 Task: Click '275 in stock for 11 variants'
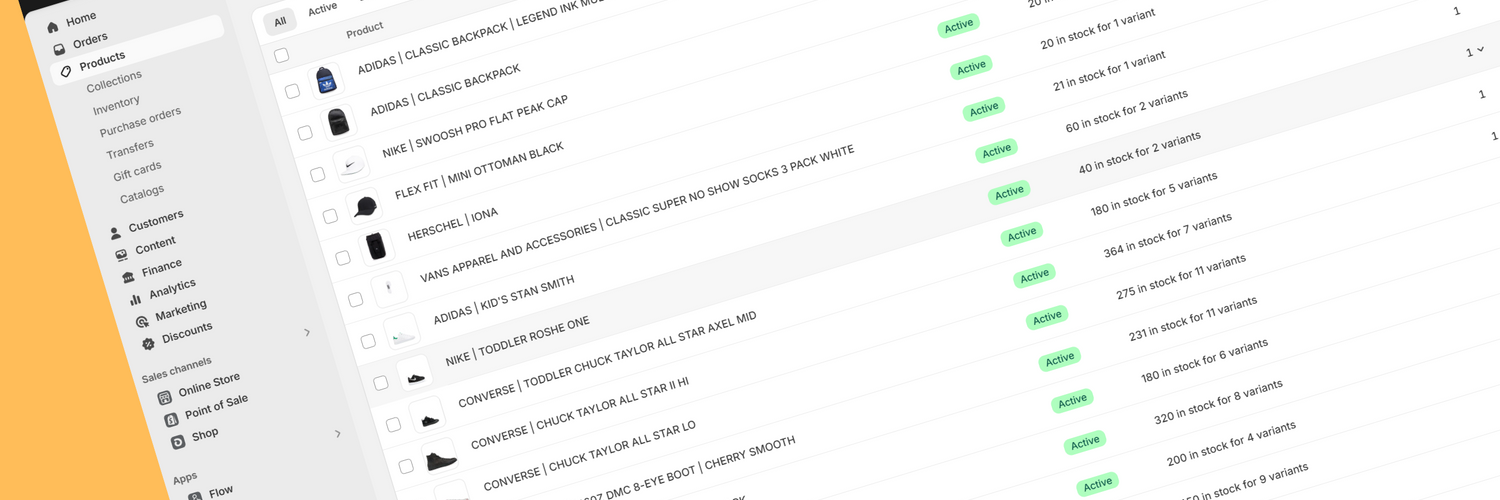[x=1181, y=274]
